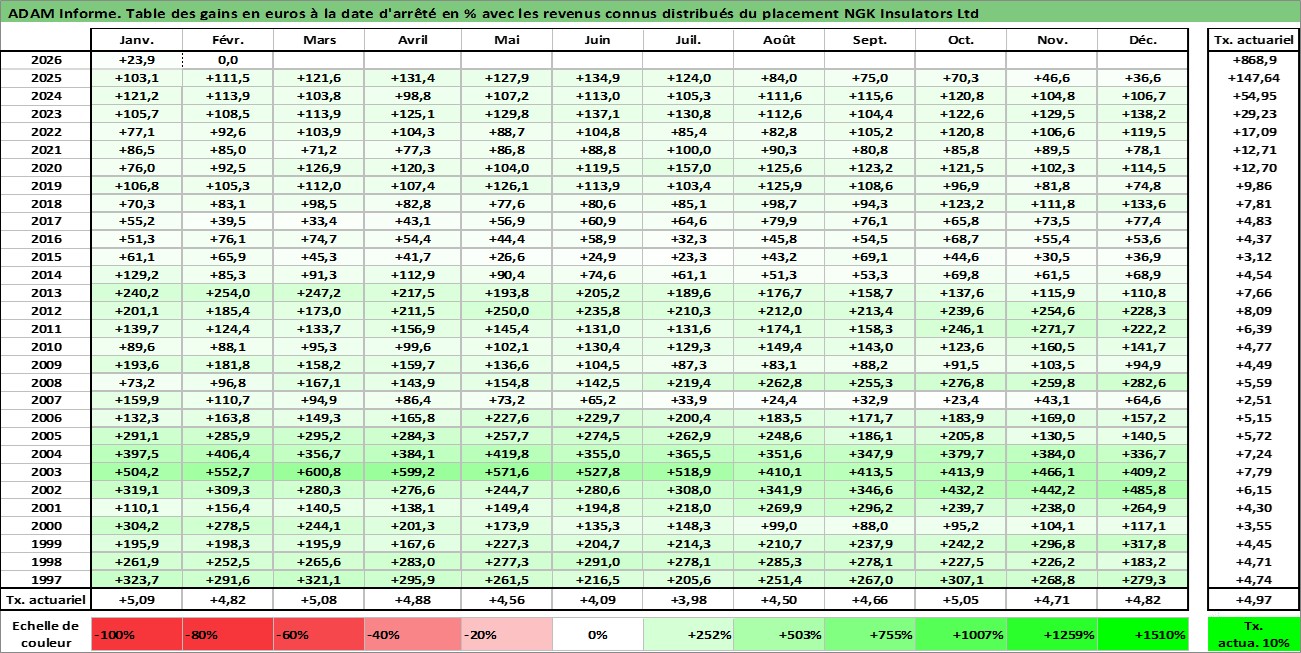Click the +755% green color swatch

(x=869, y=634)
